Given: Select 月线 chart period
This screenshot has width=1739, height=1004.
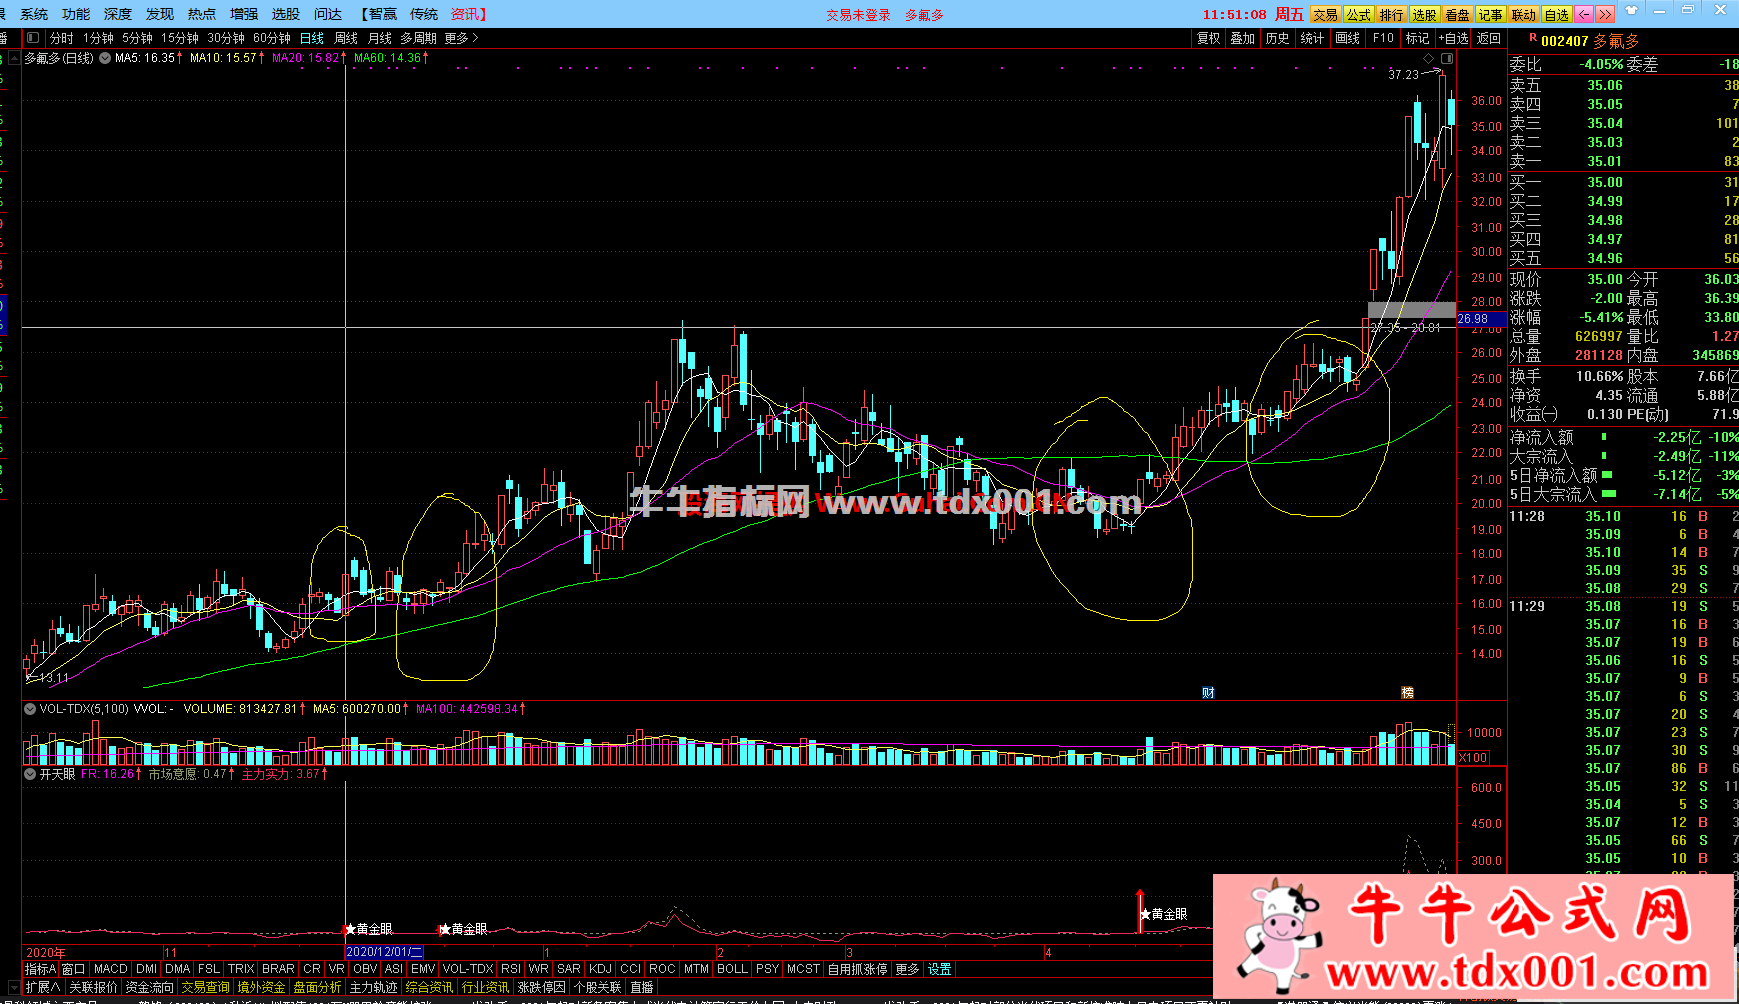Looking at the screenshot, I should point(380,38).
